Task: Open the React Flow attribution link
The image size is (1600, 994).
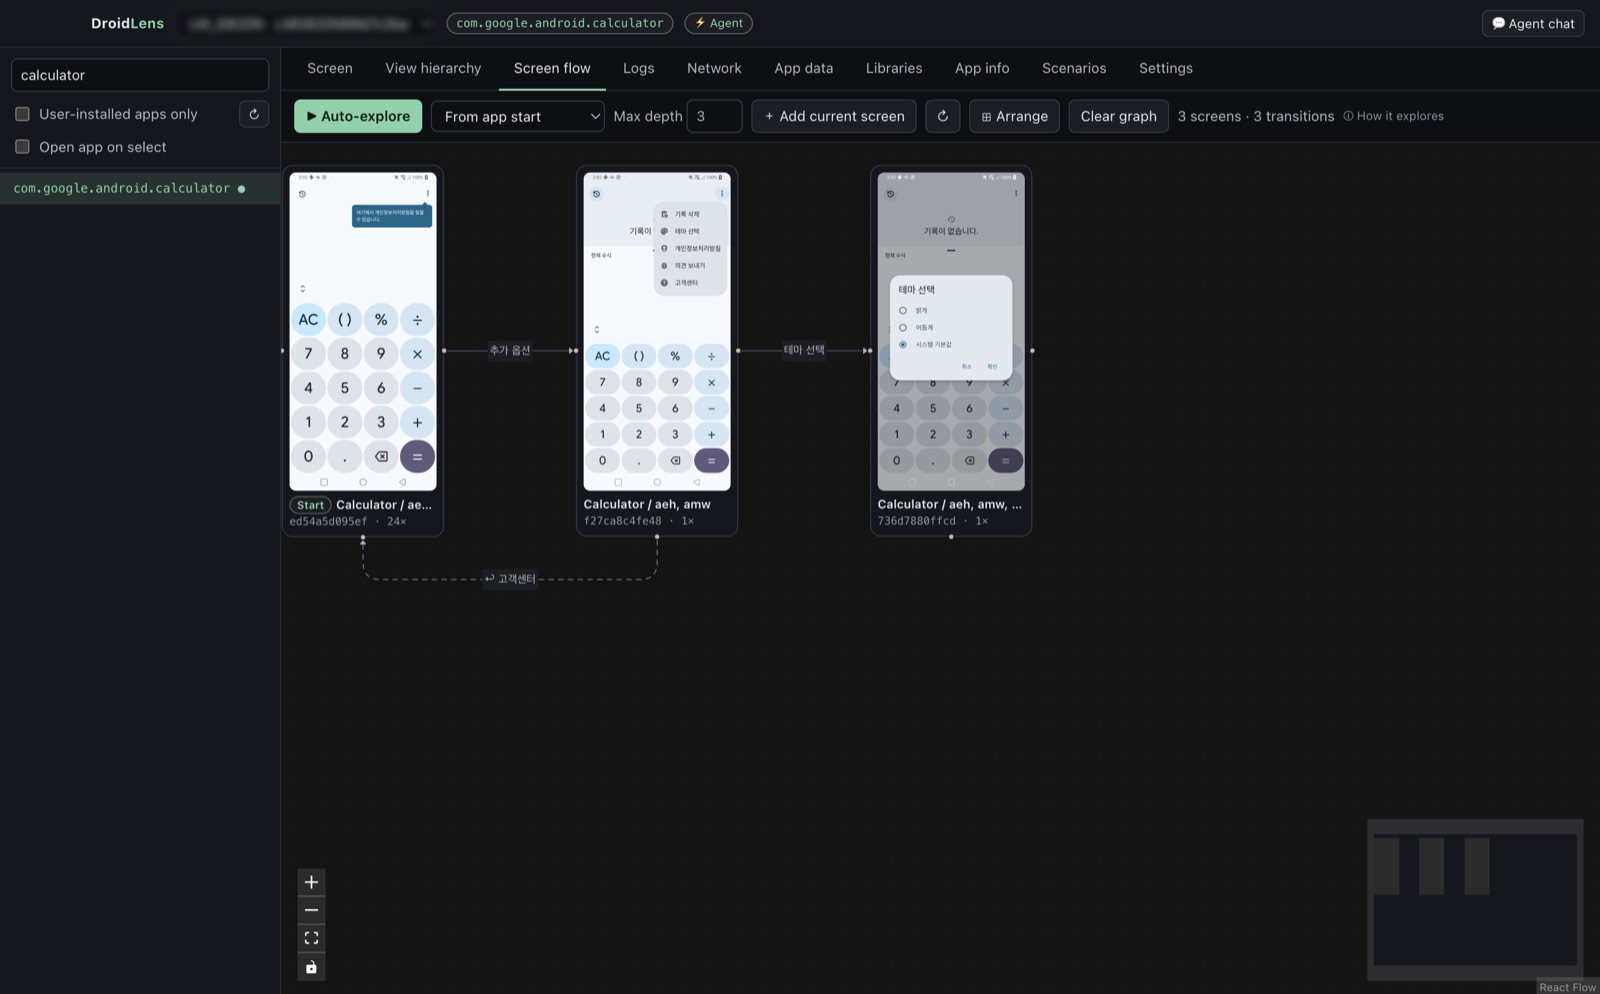Action: pyautogui.click(x=1567, y=987)
